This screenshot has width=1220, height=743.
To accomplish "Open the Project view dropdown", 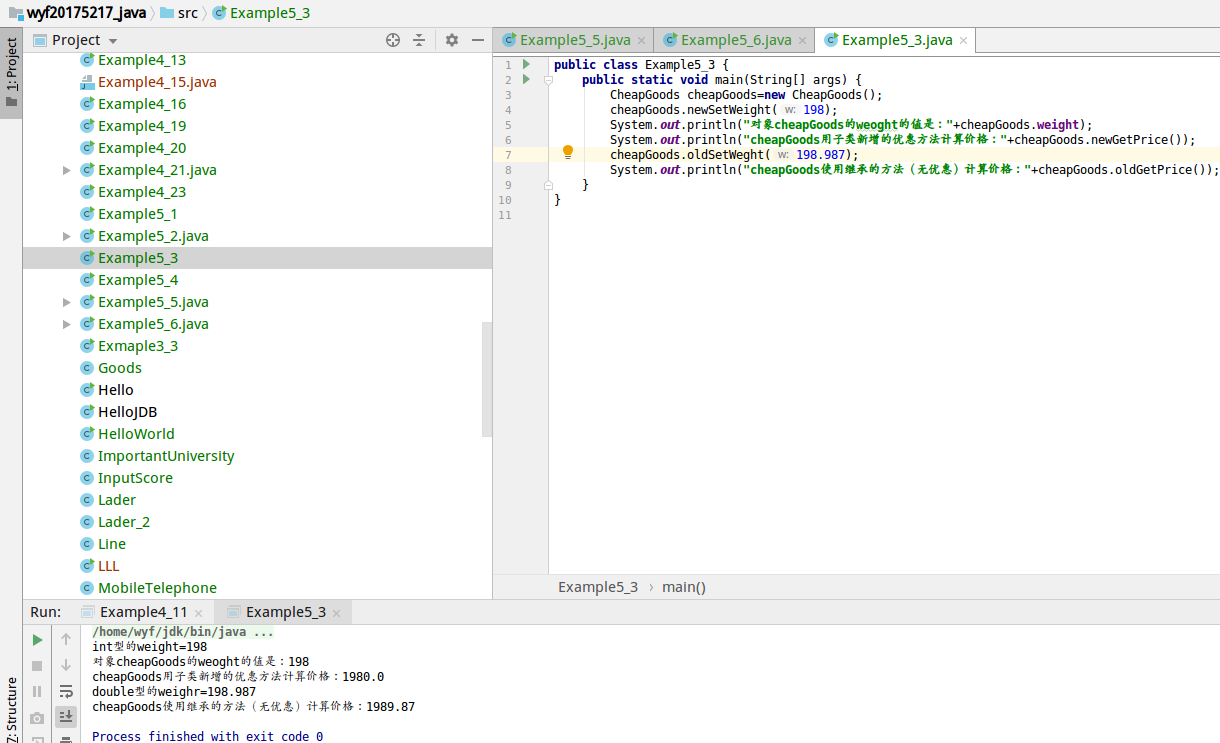I will (113, 41).
